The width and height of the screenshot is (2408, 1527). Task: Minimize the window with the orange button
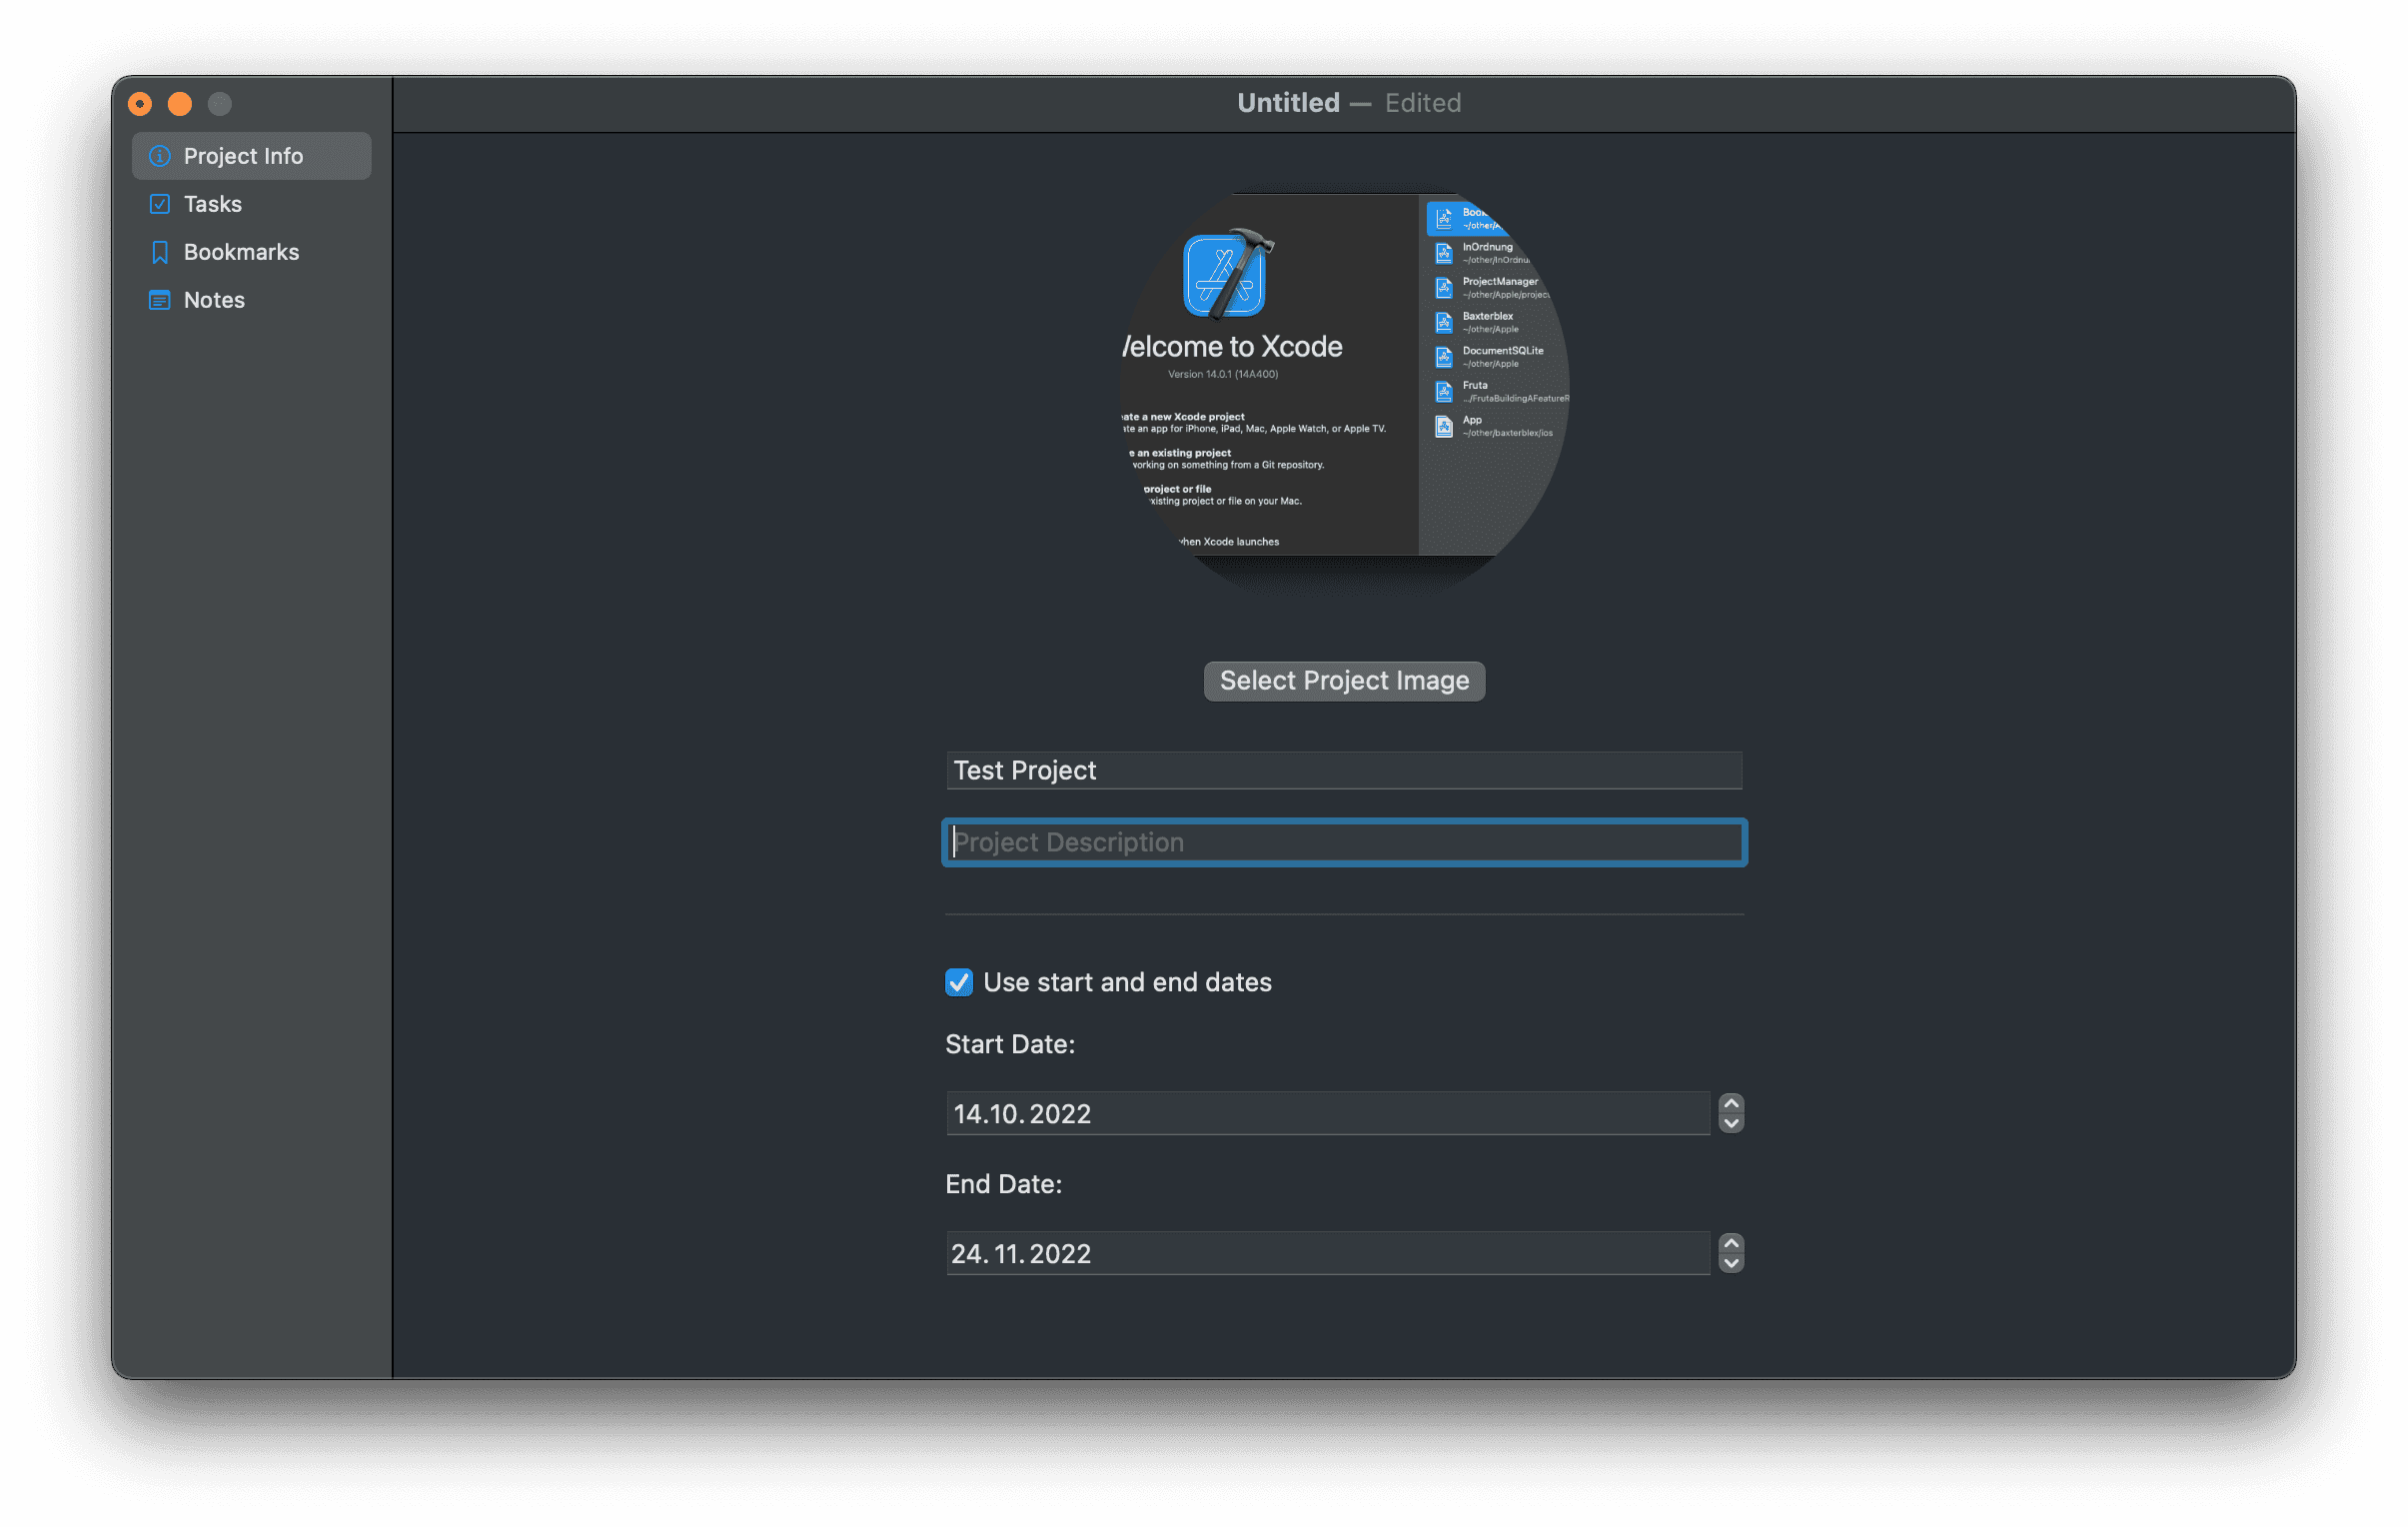pyautogui.click(x=180, y=104)
